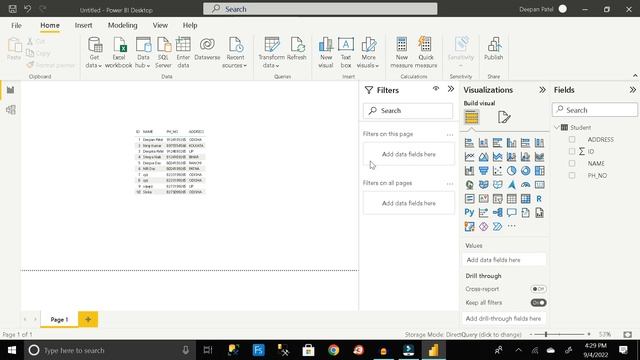Click the New measure button
This screenshot has width=640, height=360.
(402, 53)
